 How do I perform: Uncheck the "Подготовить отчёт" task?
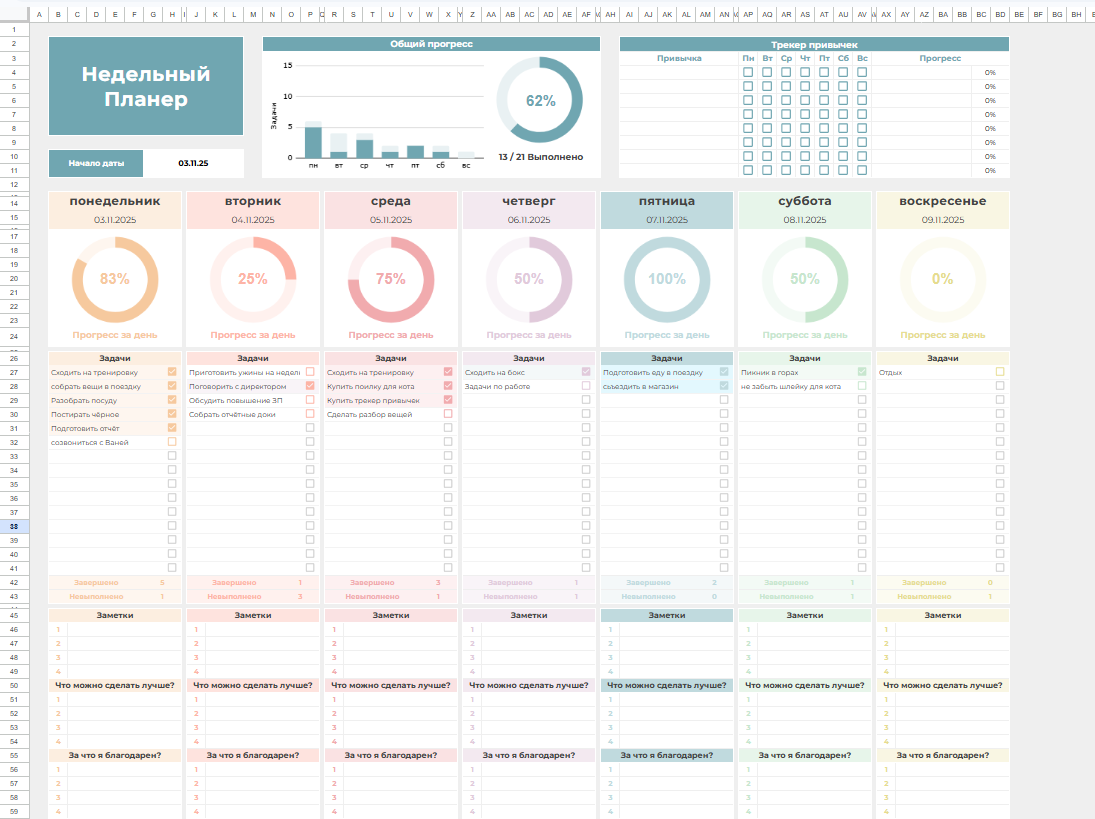click(x=172, y=428)
